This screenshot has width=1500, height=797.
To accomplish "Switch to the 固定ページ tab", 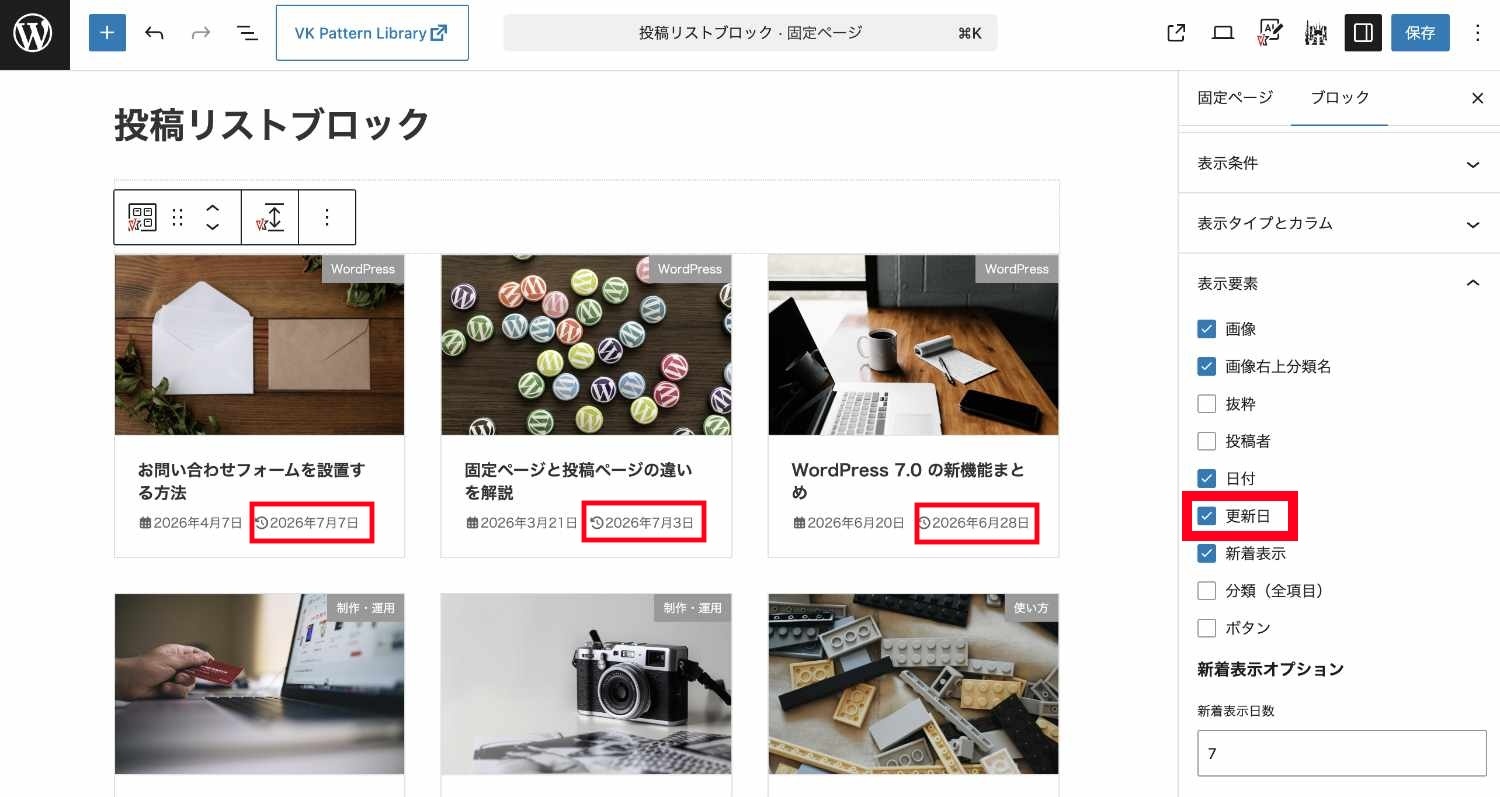I will [1235, 98].
